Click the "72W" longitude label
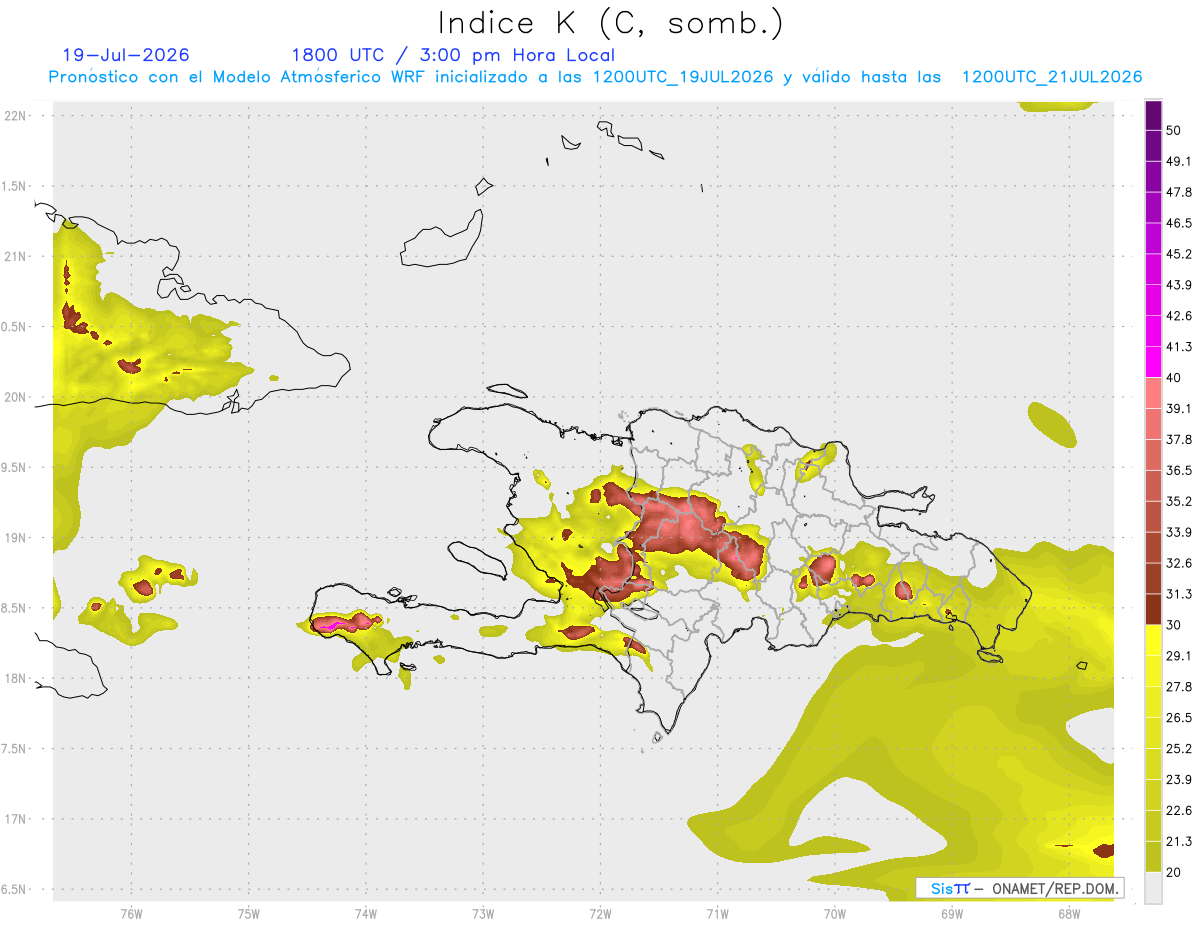 point(600,913)
